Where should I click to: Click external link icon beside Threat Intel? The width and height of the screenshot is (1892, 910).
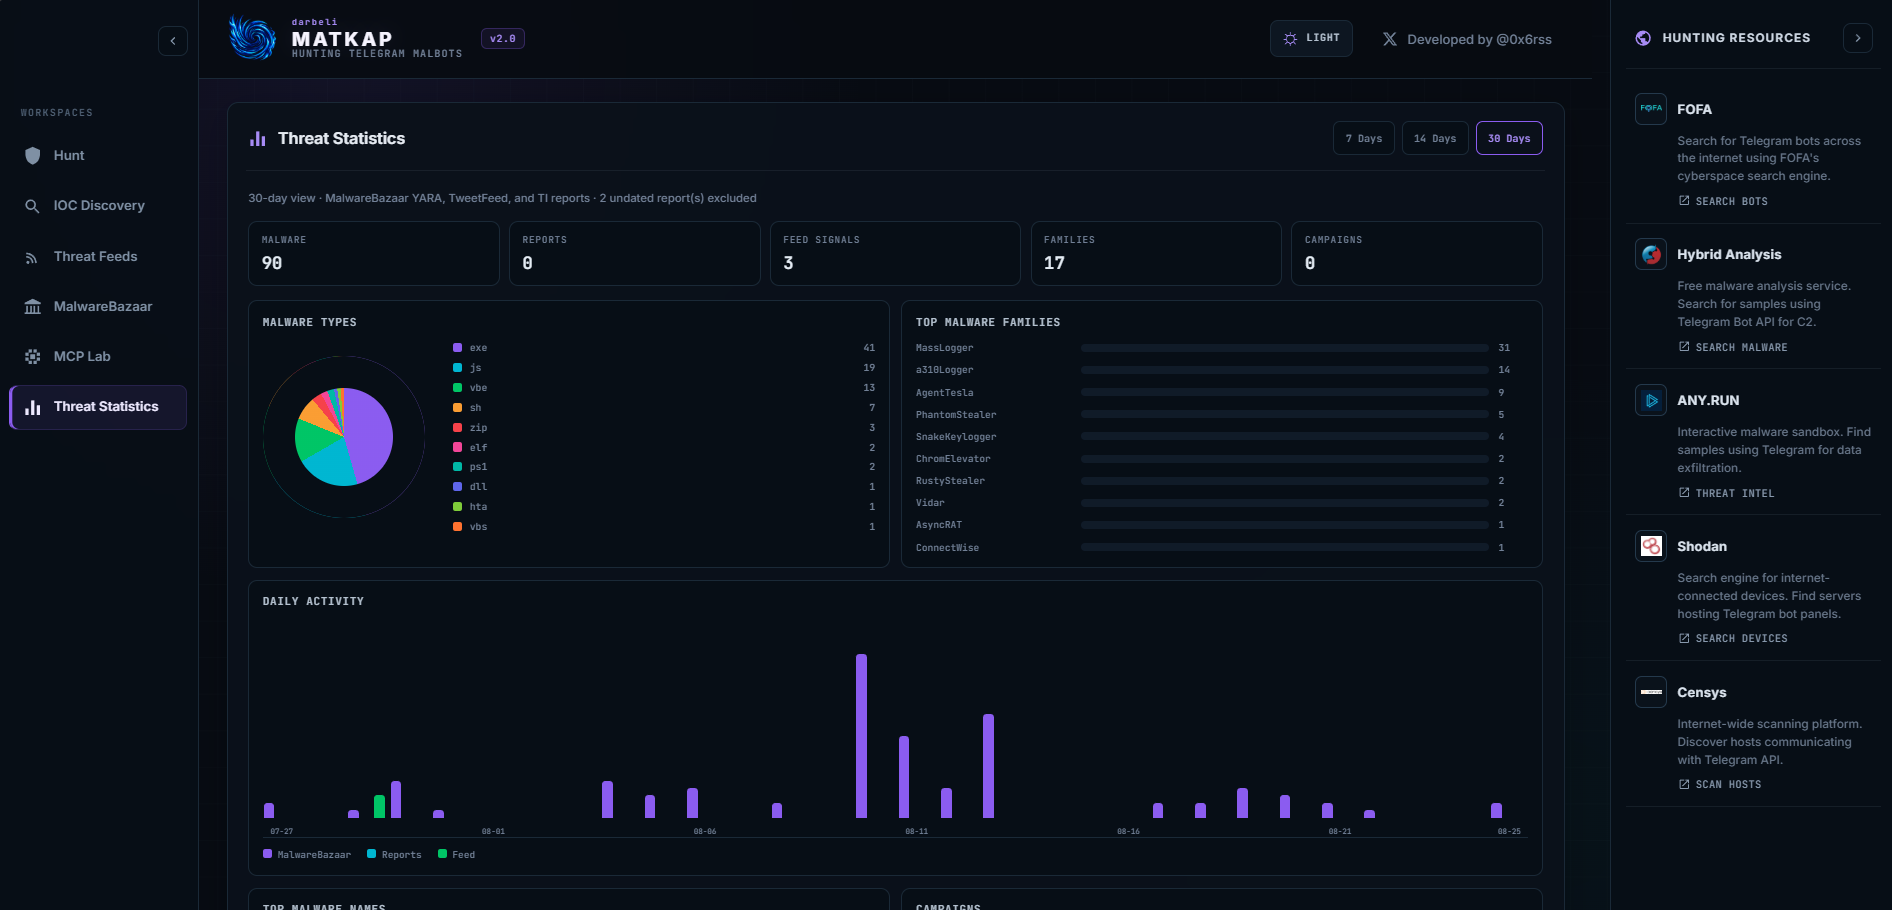coord(1684,493)
